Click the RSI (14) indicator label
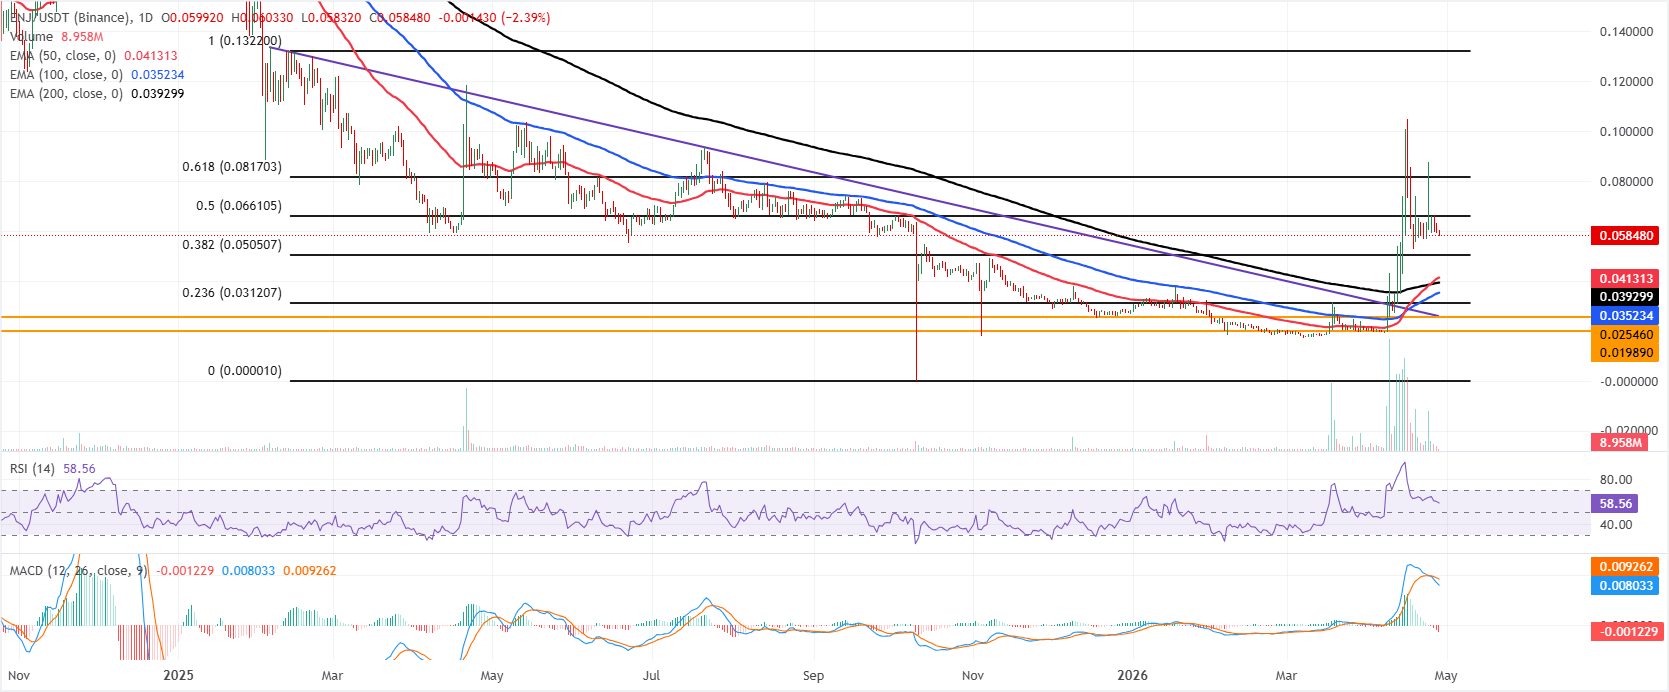The width and height of the screenshot is (1669, 692). point(32,468)
